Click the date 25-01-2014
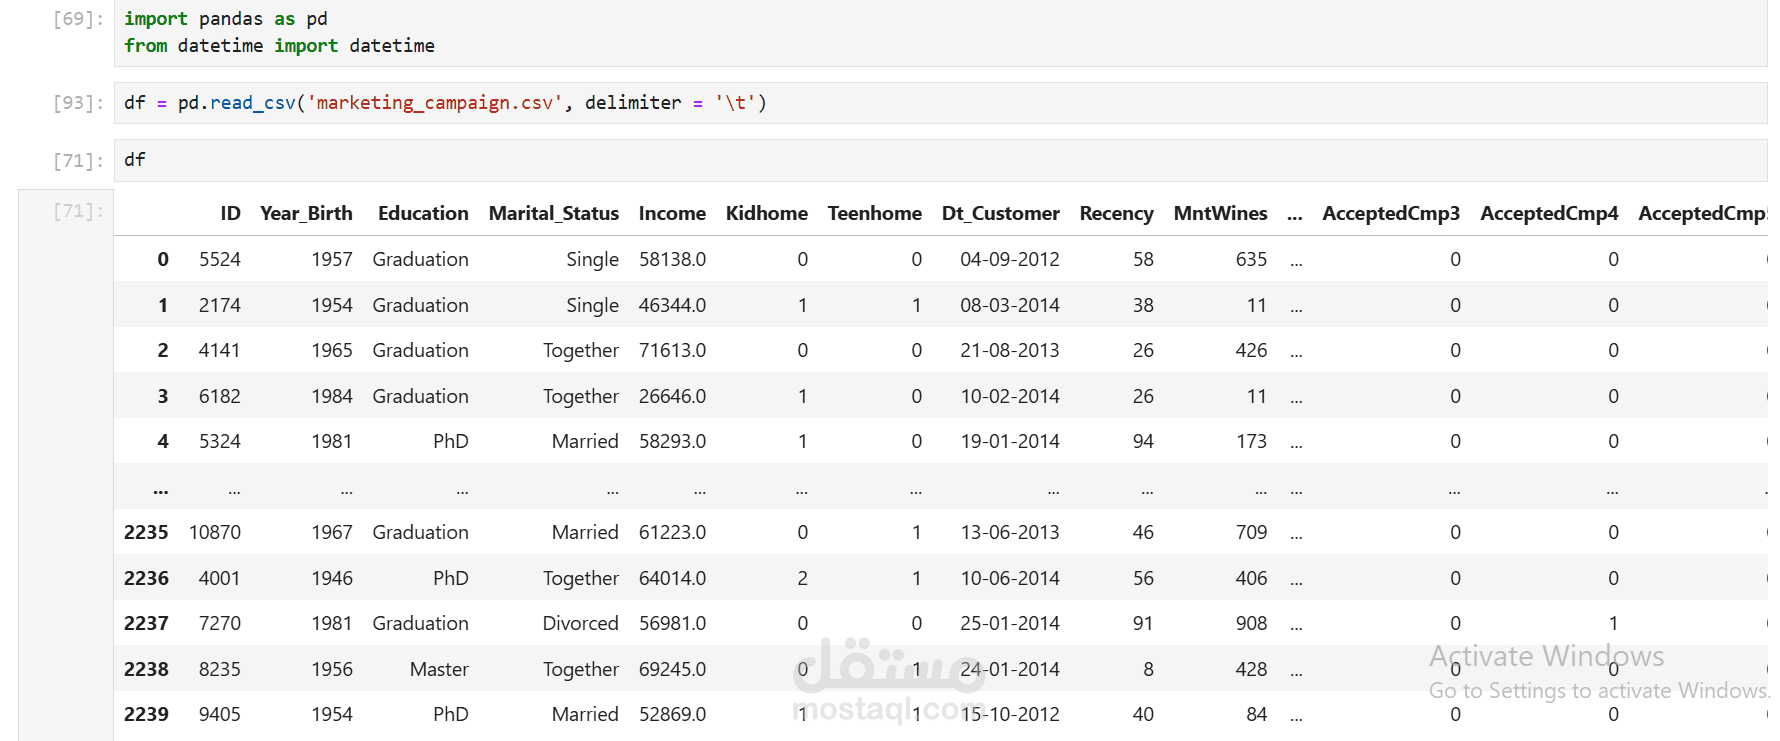Viewport: 1780px width, 741px height. [x=1010, y=623]
